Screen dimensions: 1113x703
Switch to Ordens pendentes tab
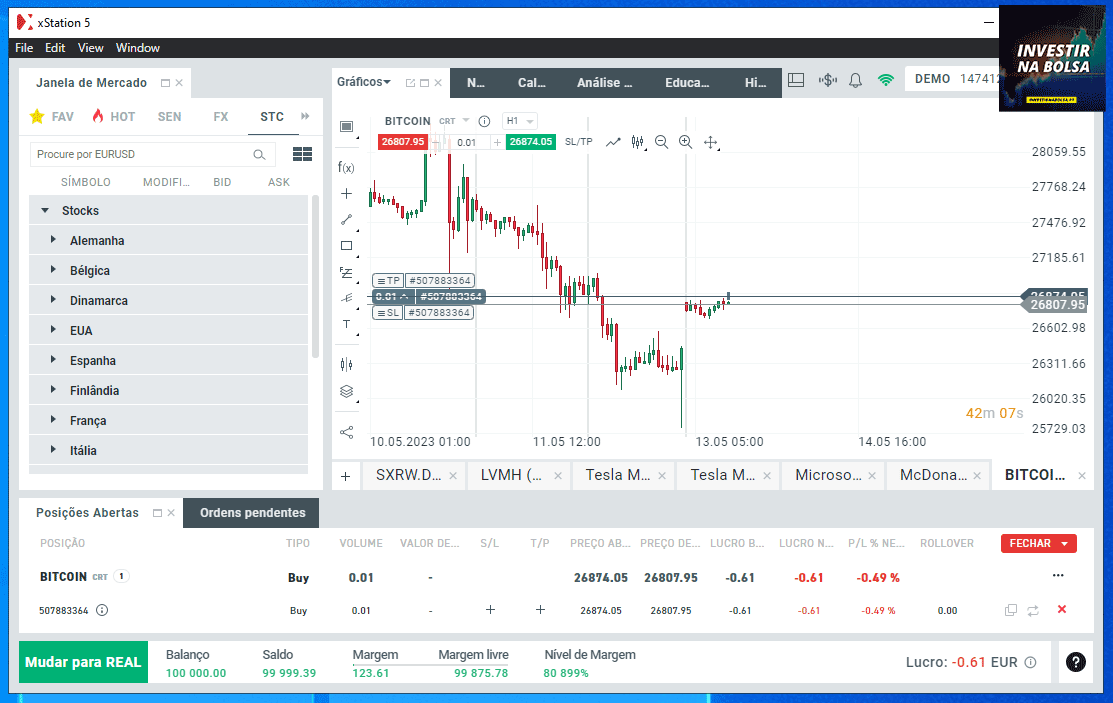(x=252, y=513)
